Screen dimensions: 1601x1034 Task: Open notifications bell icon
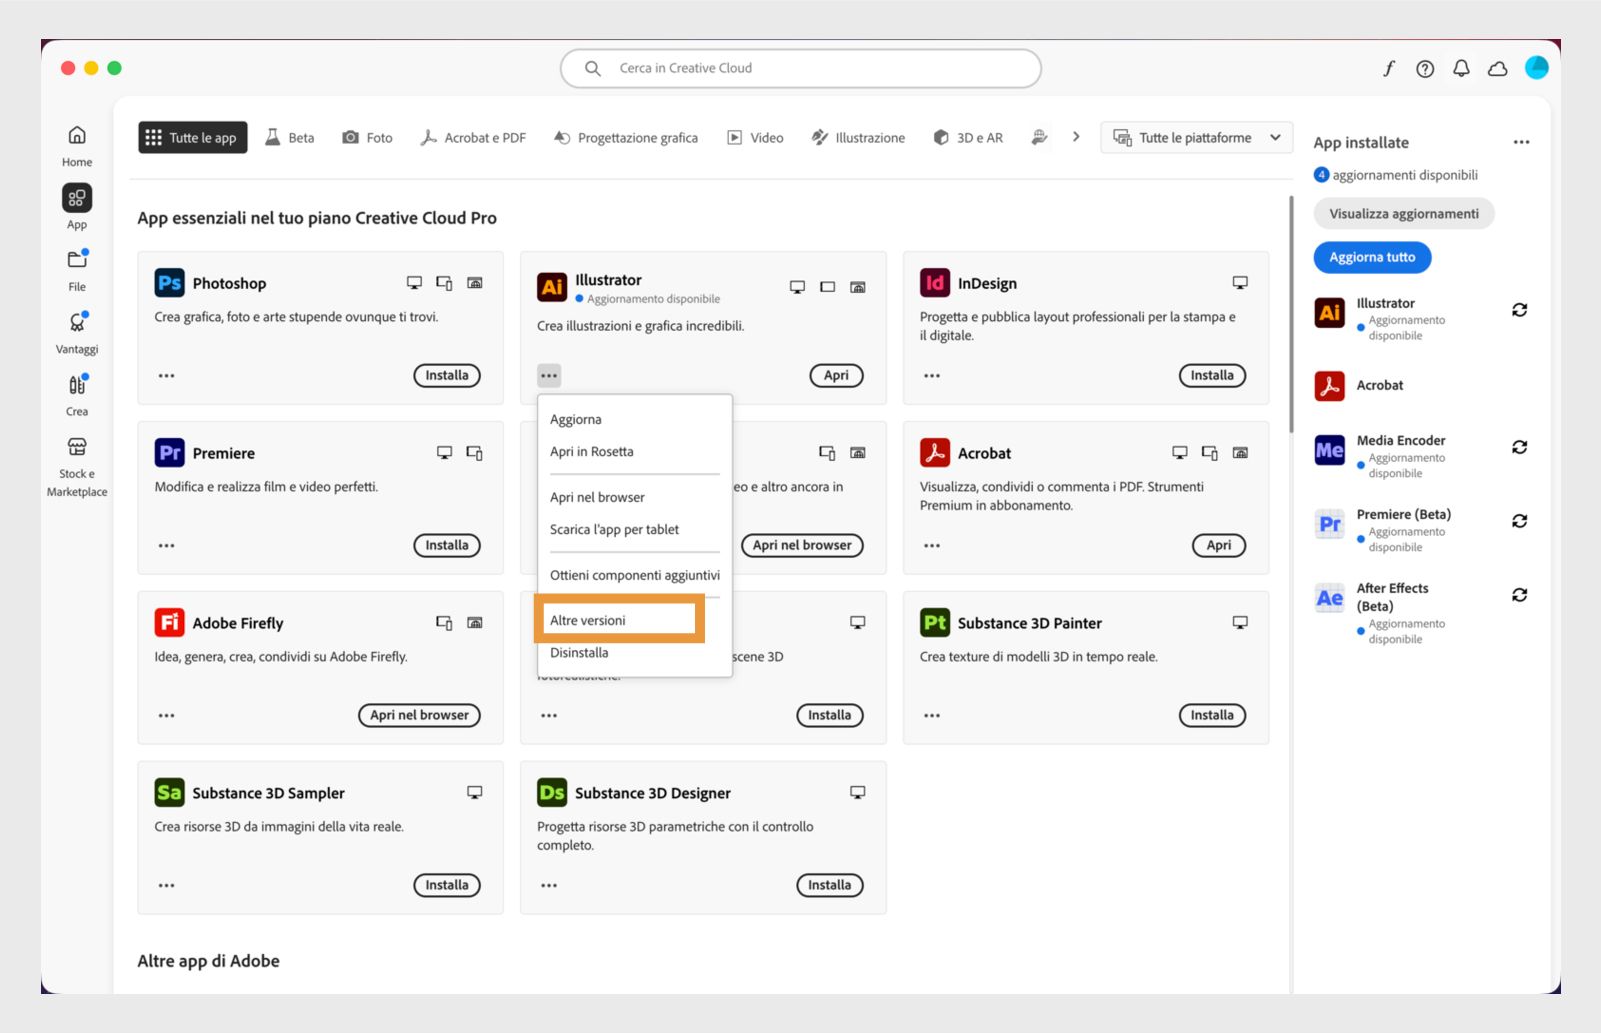[1461, 68]
